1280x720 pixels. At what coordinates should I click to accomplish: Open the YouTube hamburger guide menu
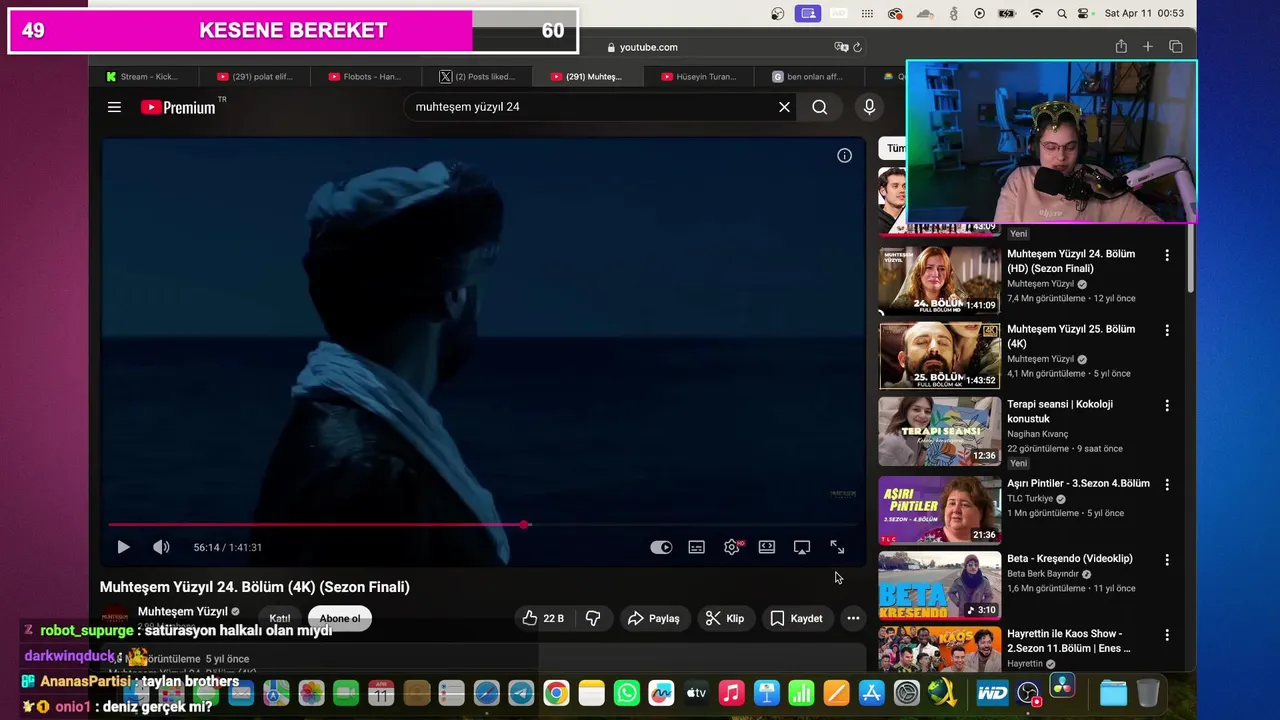click(114, 107)
